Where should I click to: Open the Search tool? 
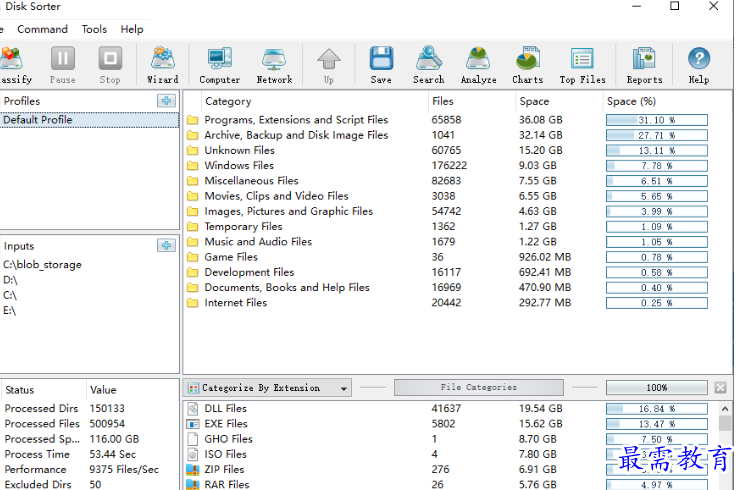tap(429, 65)
